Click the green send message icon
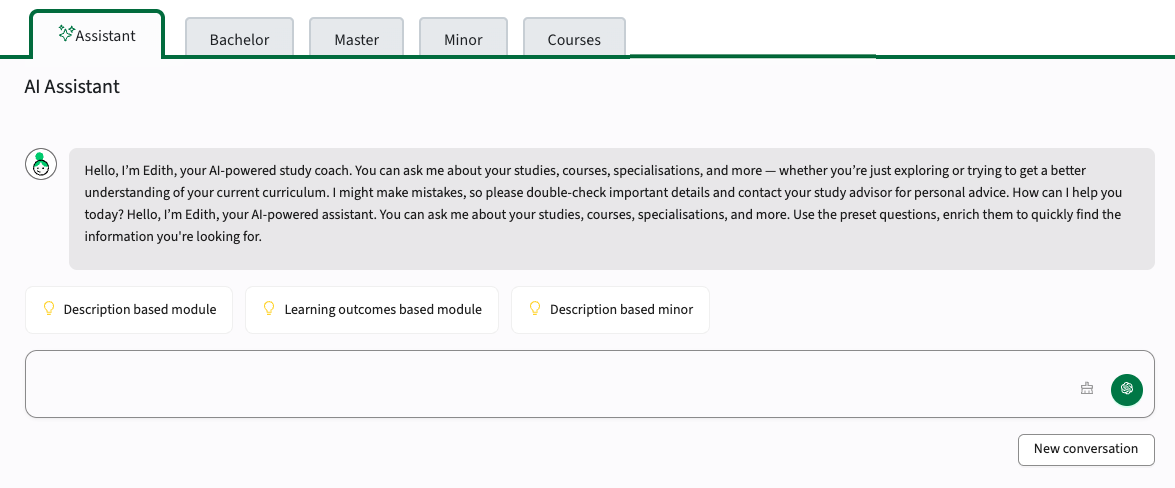This screenshot has width=1175, height=488. [1126, 389]
